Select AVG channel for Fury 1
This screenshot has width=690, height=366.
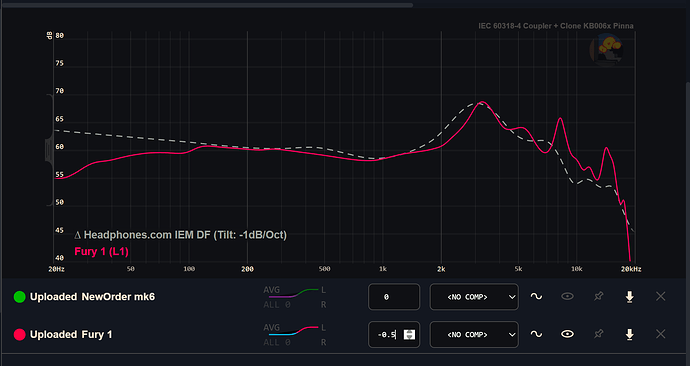272,328
